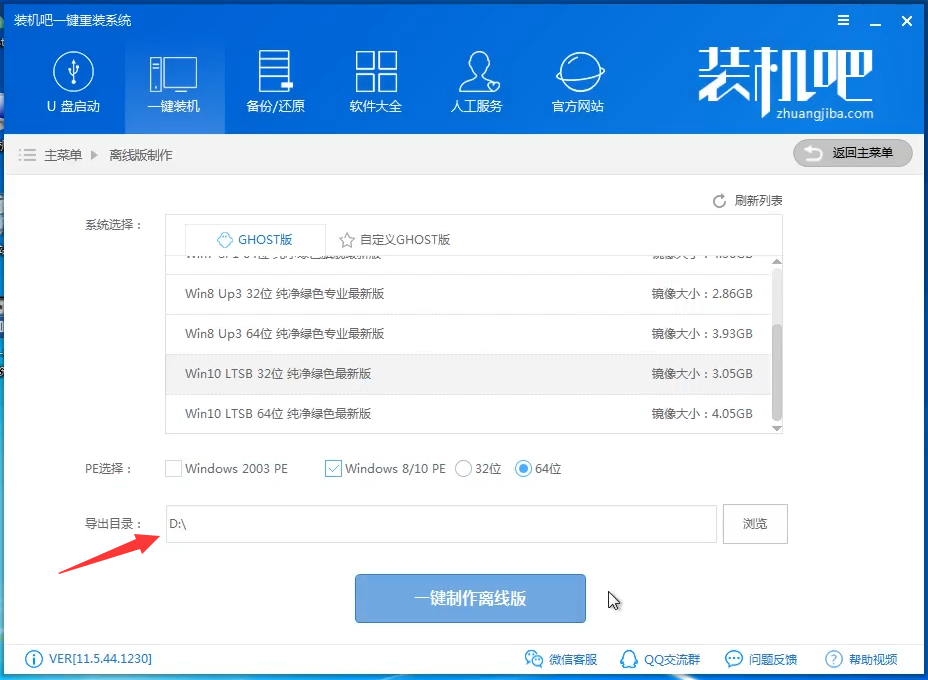Select the 32位 radio button
This screenshot has width=928, height=680.
[x=463, y=468]
